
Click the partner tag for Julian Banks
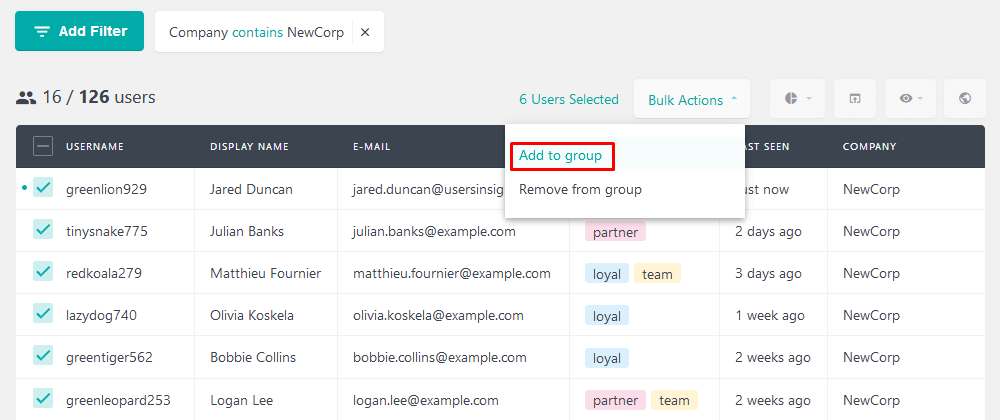point(615,232)
